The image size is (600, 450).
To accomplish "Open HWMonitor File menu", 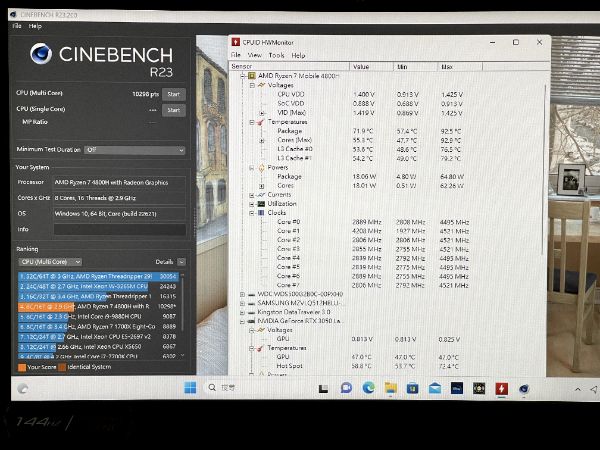I will (x=236, y=55).
